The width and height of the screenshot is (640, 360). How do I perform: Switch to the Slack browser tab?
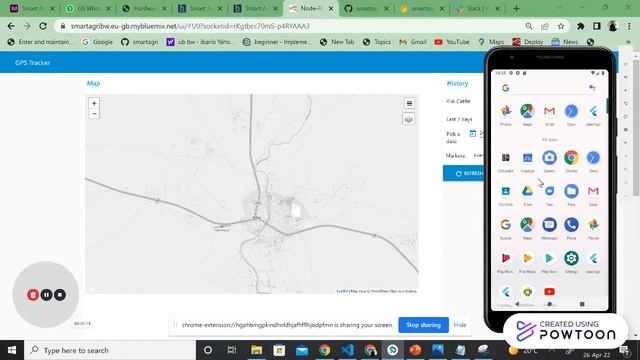tap(477, 8)
